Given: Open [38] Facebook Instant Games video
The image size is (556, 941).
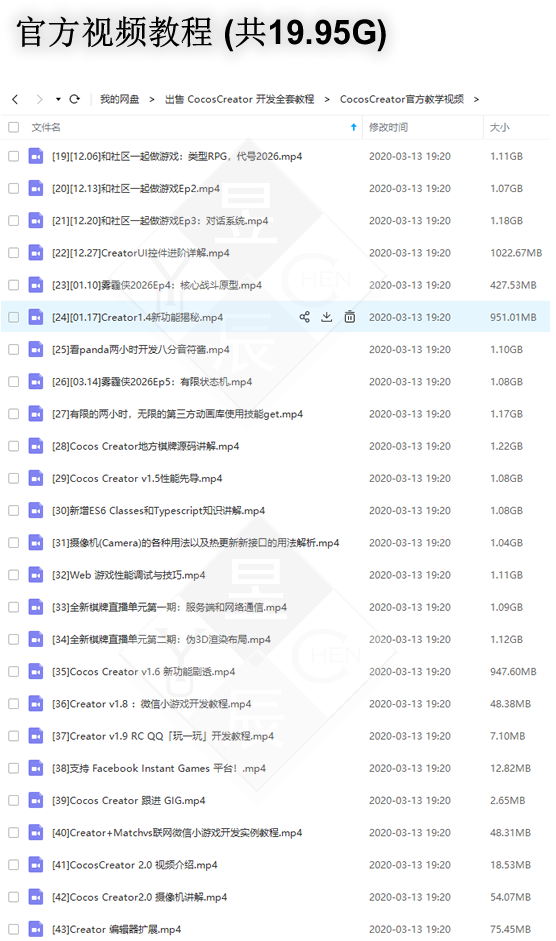Looking at the screenshot, I should coord(159,768).
